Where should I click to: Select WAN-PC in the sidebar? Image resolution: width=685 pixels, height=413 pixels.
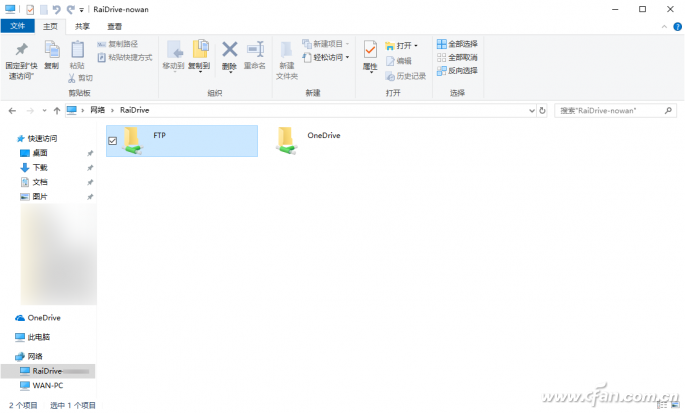coord(42,385)
